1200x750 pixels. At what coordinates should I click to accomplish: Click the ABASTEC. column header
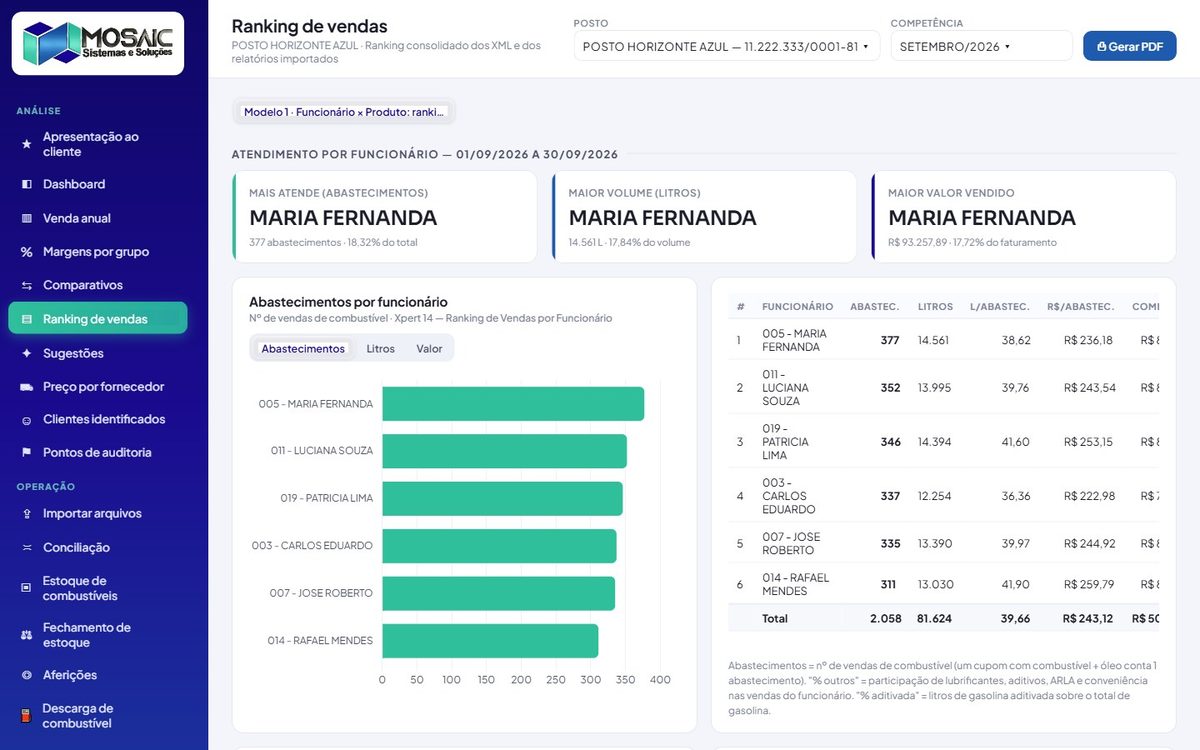pyautogui.click(x=874, y=307)
